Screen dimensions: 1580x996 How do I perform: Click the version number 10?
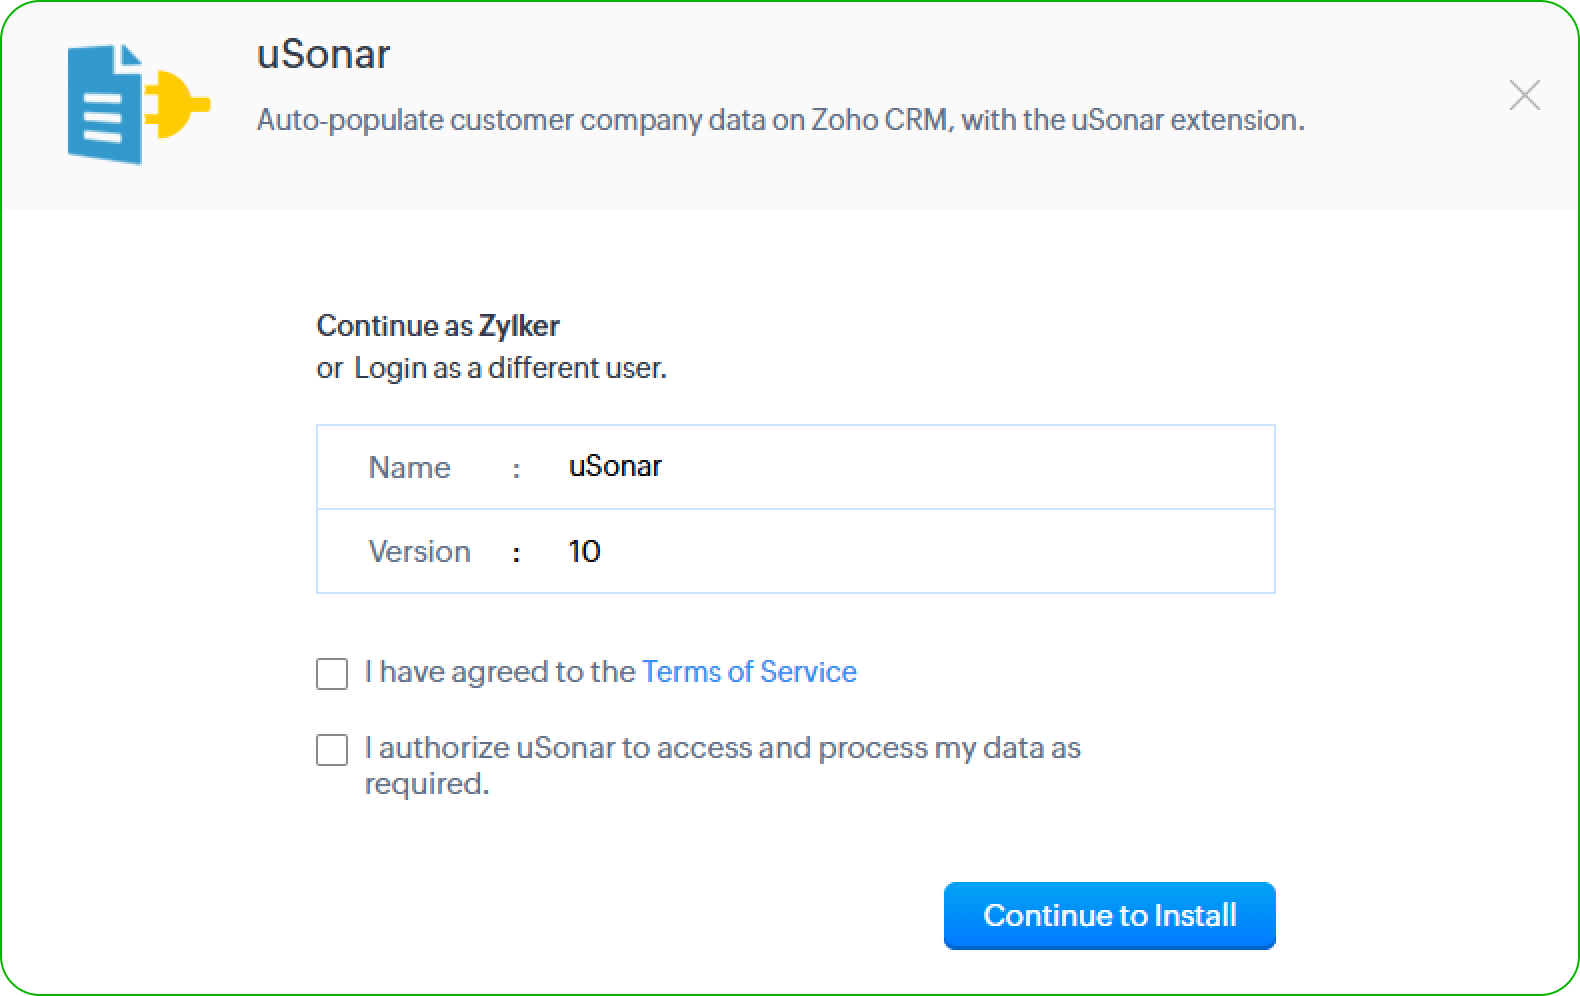[x=584, y=551]
